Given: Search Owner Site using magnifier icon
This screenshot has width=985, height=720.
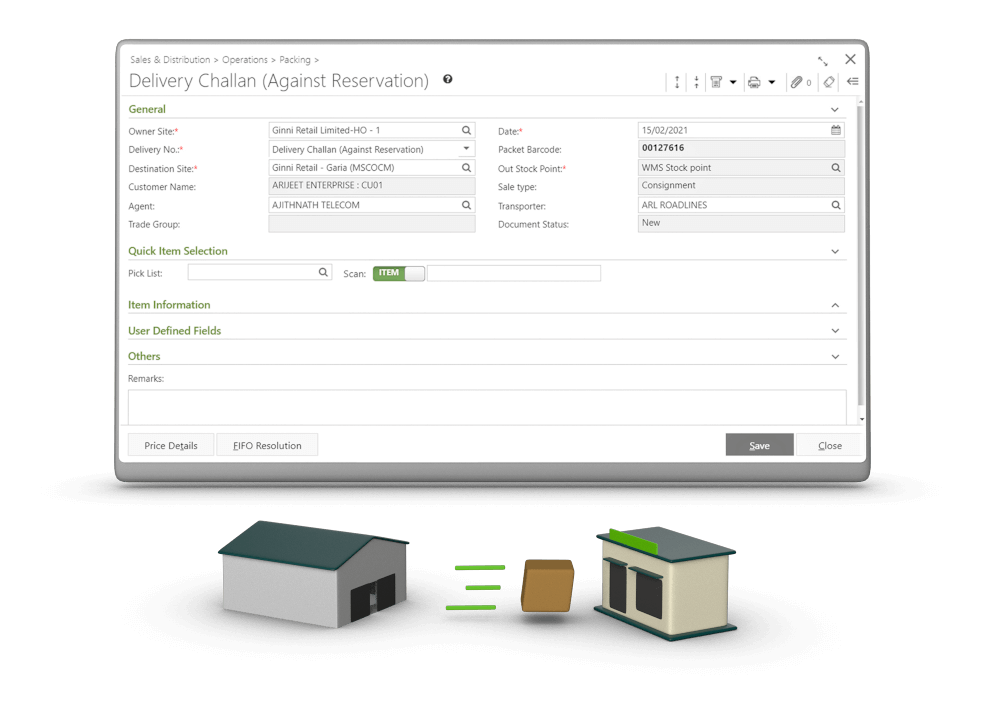Looking at the screenshot, I should pos(466,130).
